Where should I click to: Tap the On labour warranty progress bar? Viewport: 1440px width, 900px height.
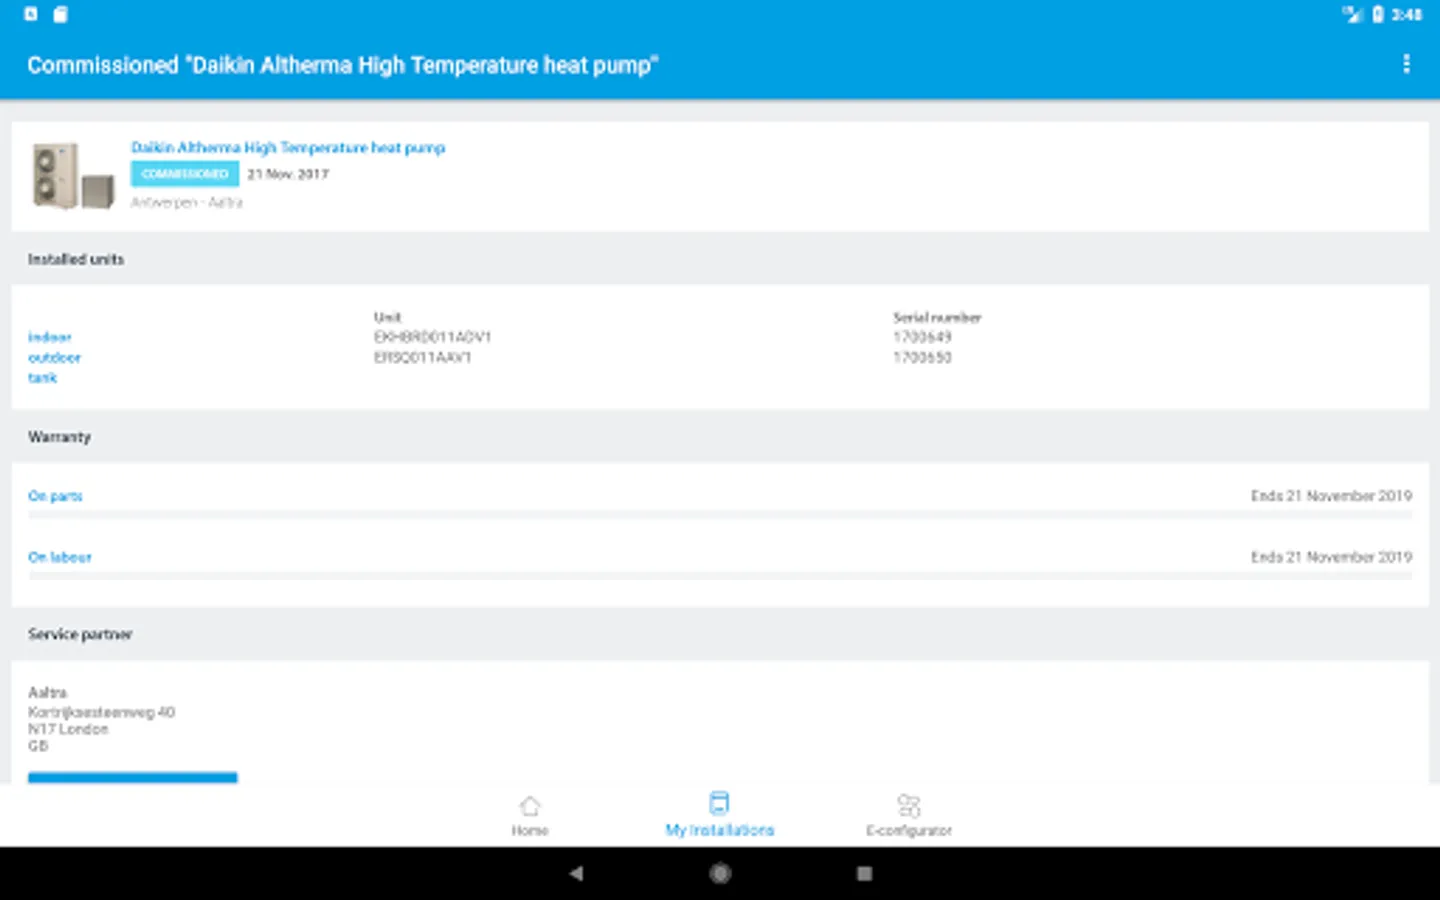click(720, 577)
